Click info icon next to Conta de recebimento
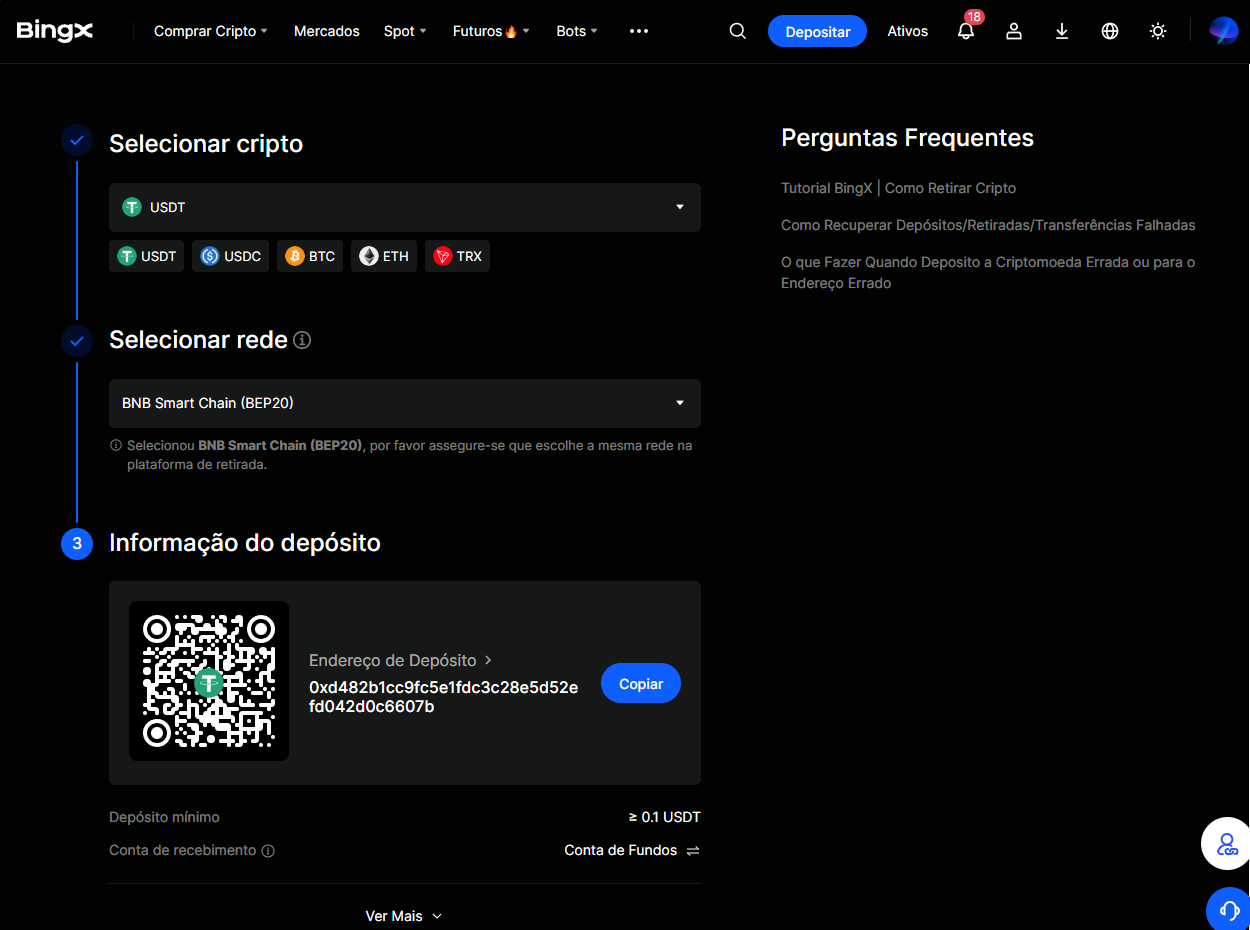This screenshot has height=930, width=1250. point(268,851)
